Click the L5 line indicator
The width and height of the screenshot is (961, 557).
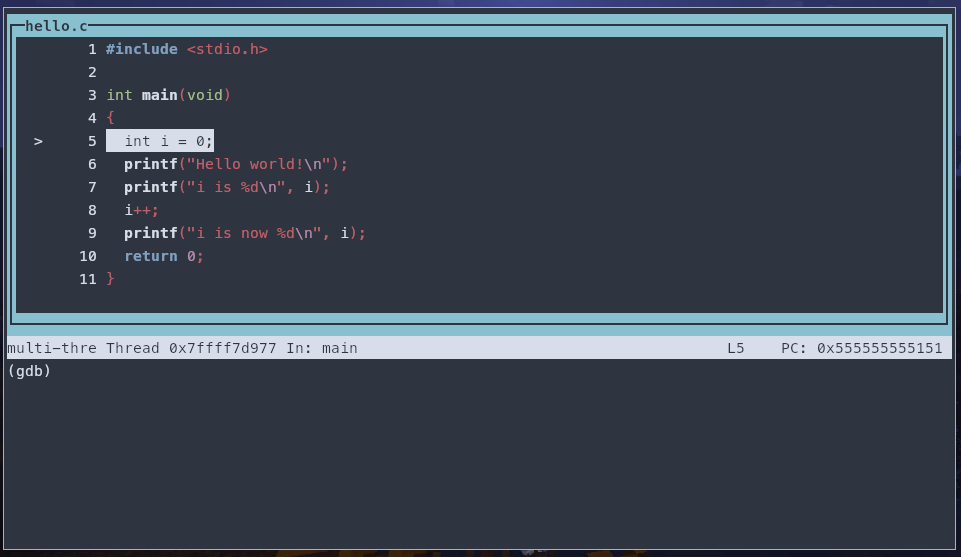735,348
